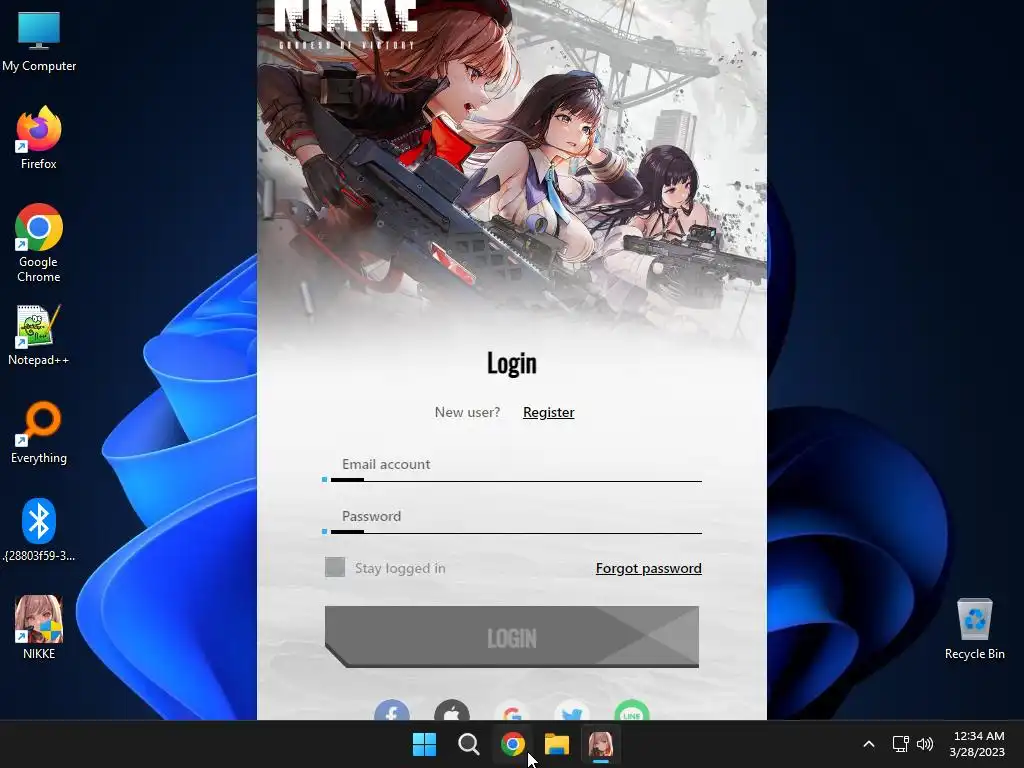Launch NIKKE from the desktop shortcut
1024x768 pixels.
pos(39,628)
